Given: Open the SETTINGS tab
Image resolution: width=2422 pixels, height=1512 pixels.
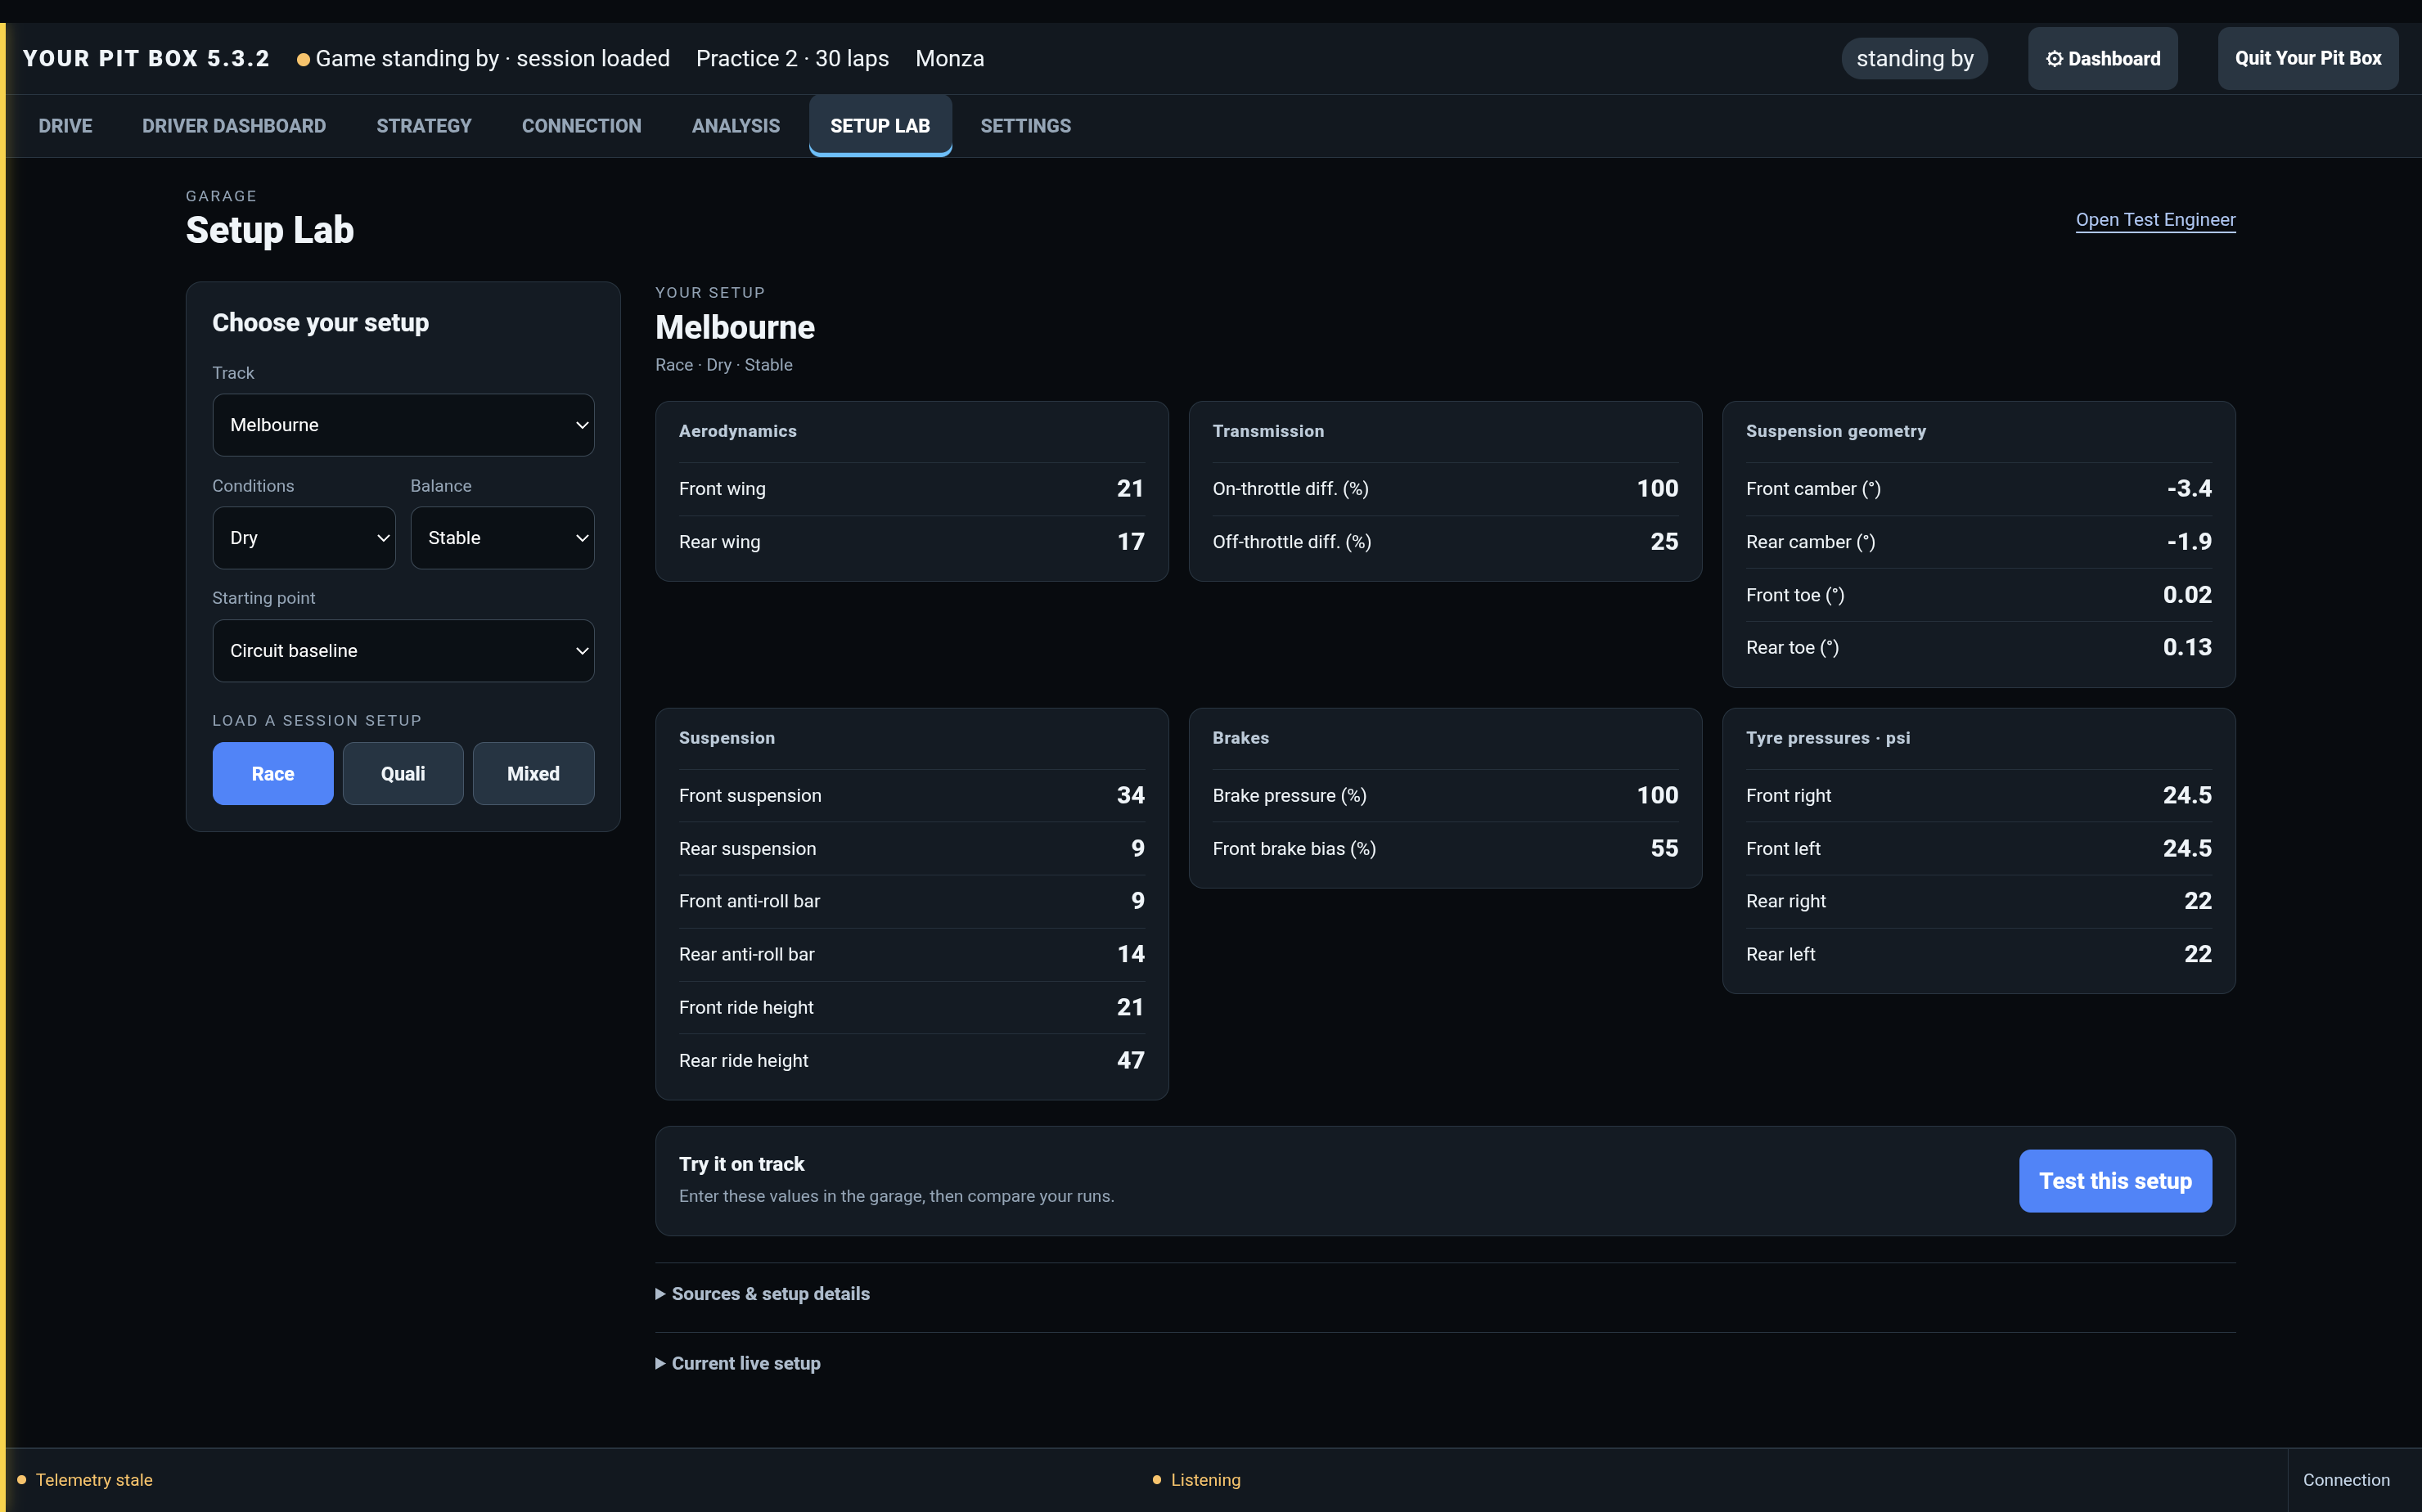Looking at the screenshot, I should [1025, 126].
